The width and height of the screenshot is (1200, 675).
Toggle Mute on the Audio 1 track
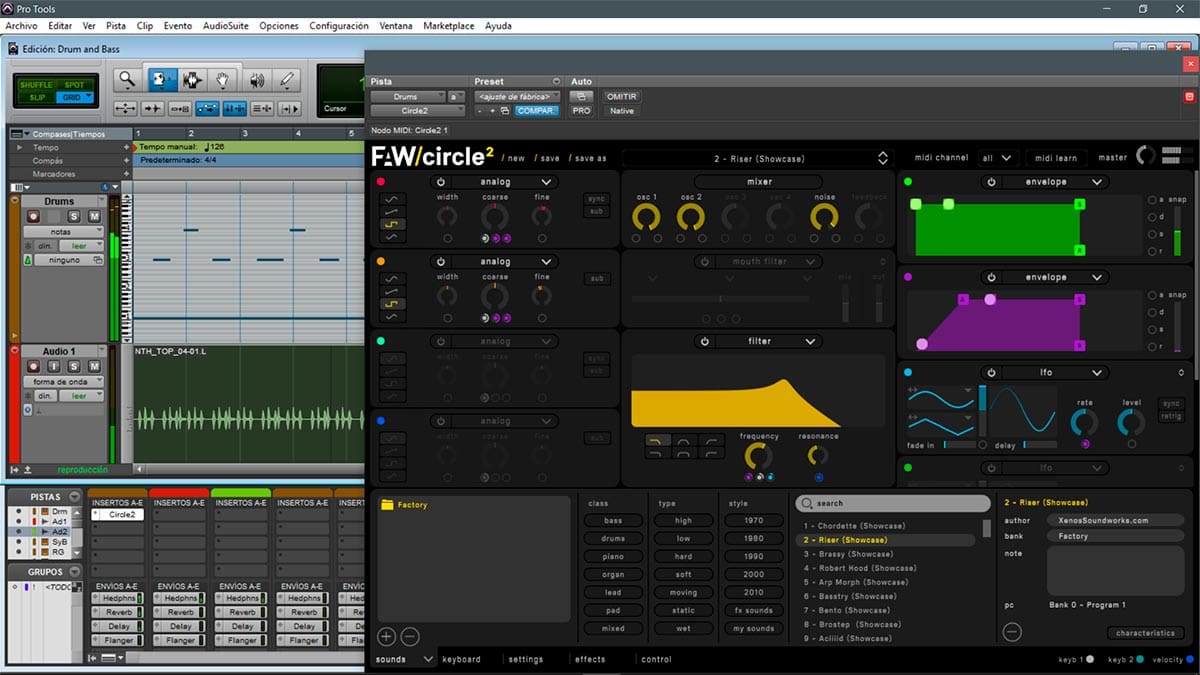pyautogui.click(x=94, y=366)
